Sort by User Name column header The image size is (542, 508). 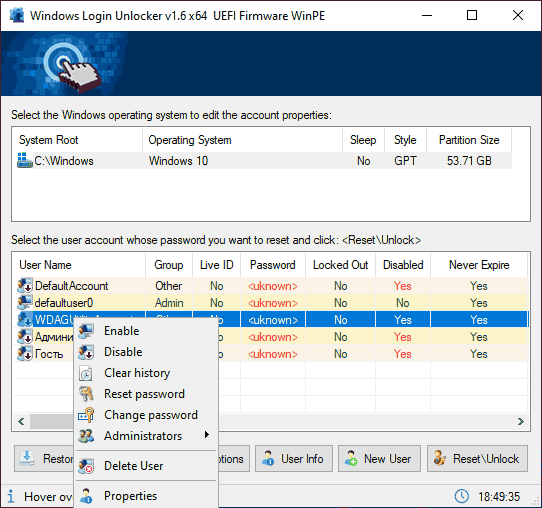[79, 265]
